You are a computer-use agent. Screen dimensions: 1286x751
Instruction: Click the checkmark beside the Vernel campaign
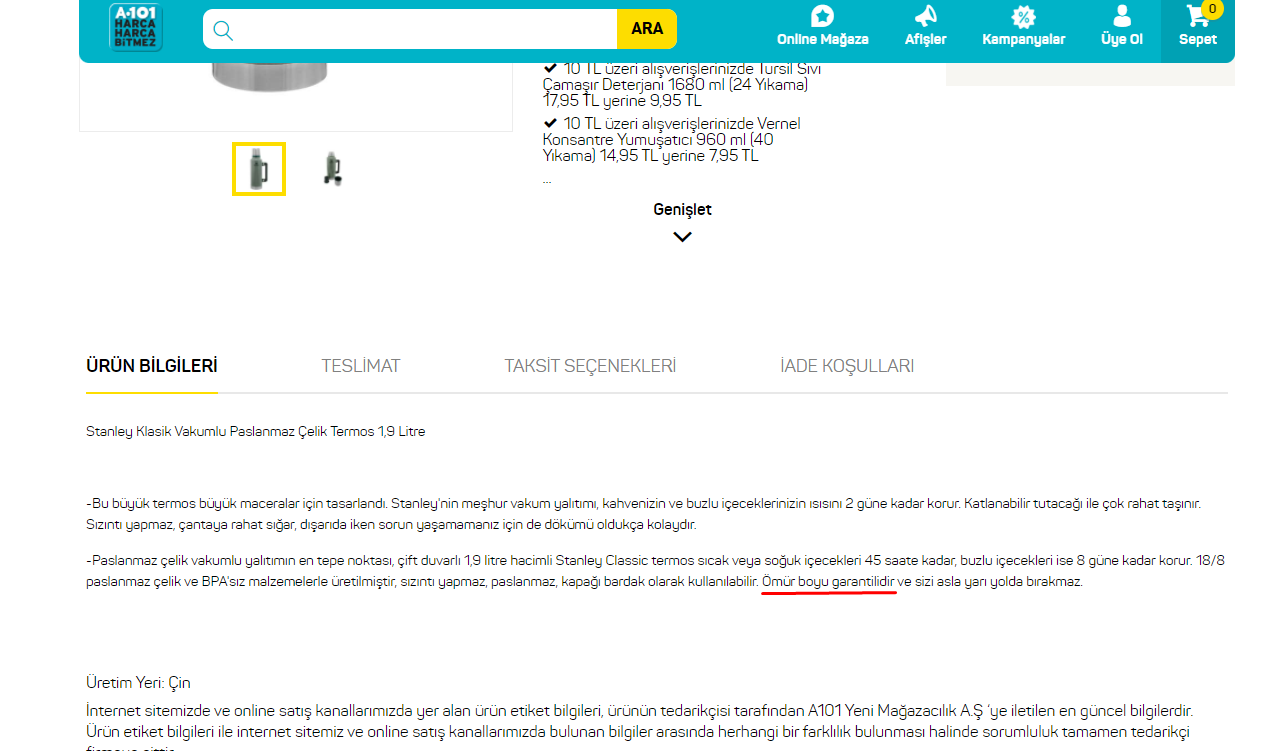coord(550,123)
